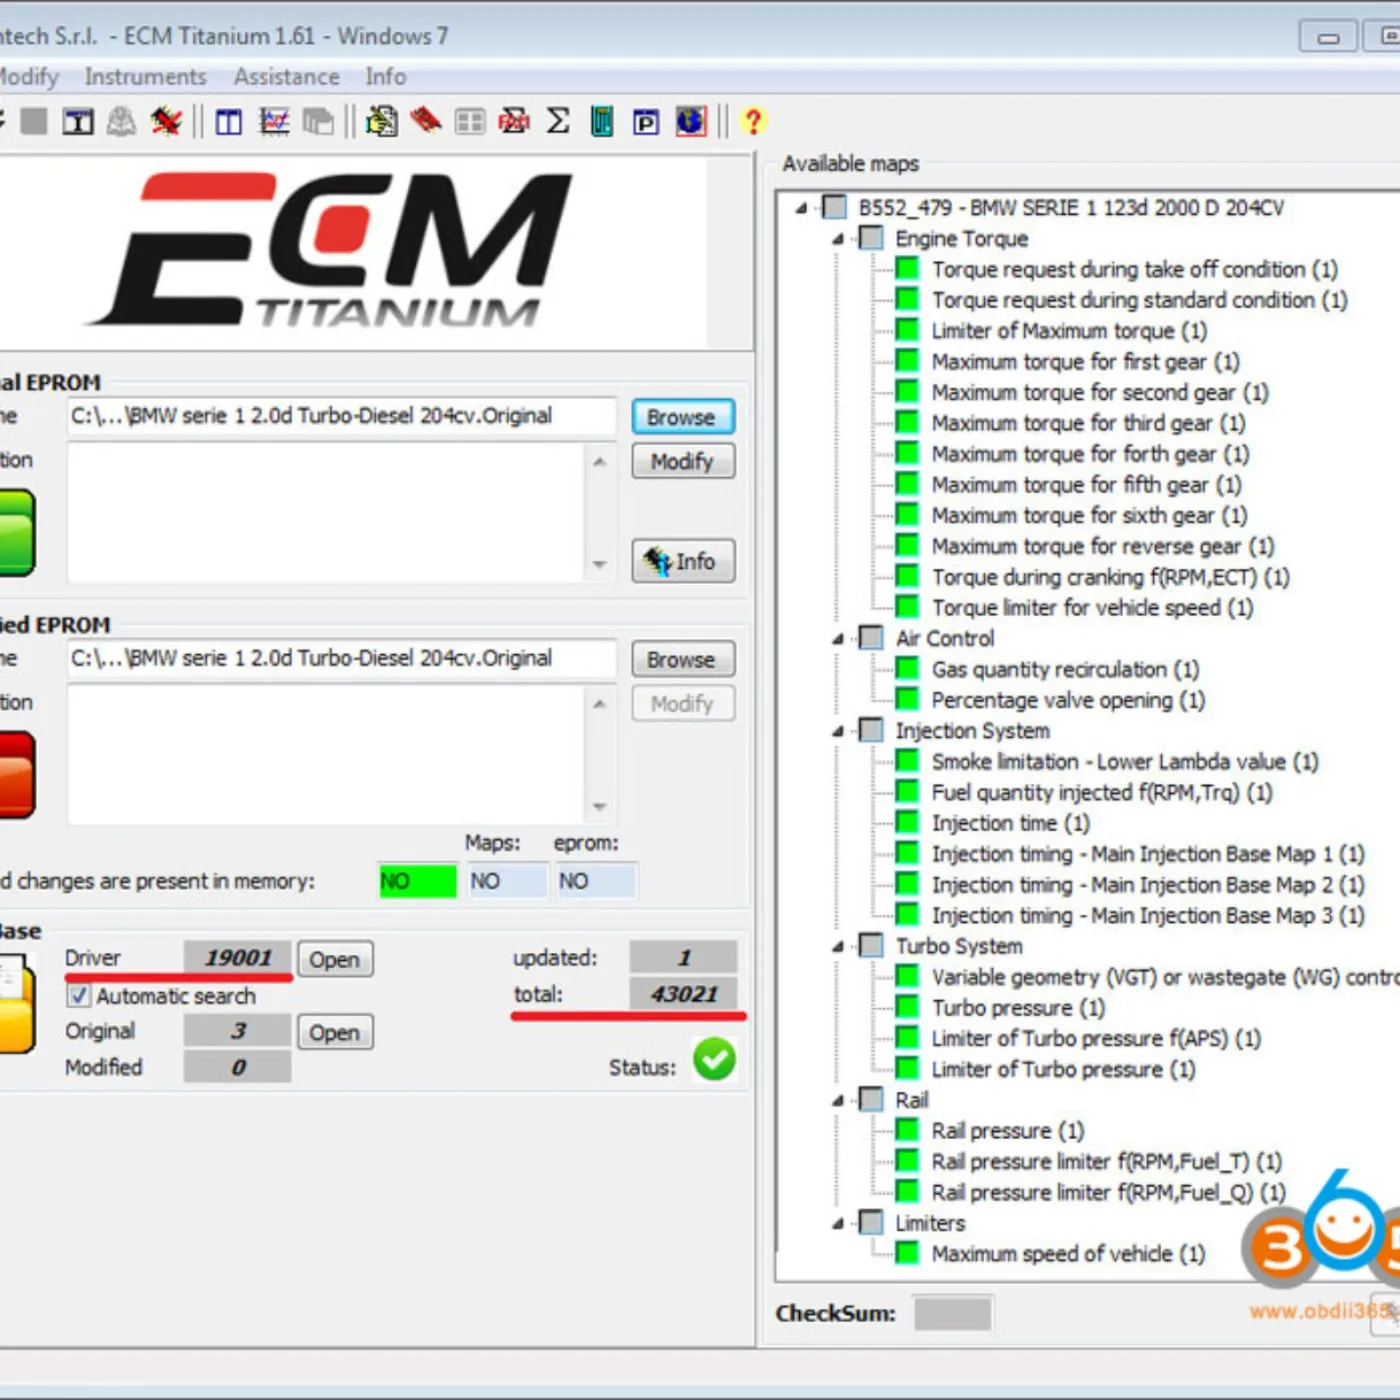Select Injection time map
The width and height of the screenshot is (1400, 1400).
point(1011,823)
